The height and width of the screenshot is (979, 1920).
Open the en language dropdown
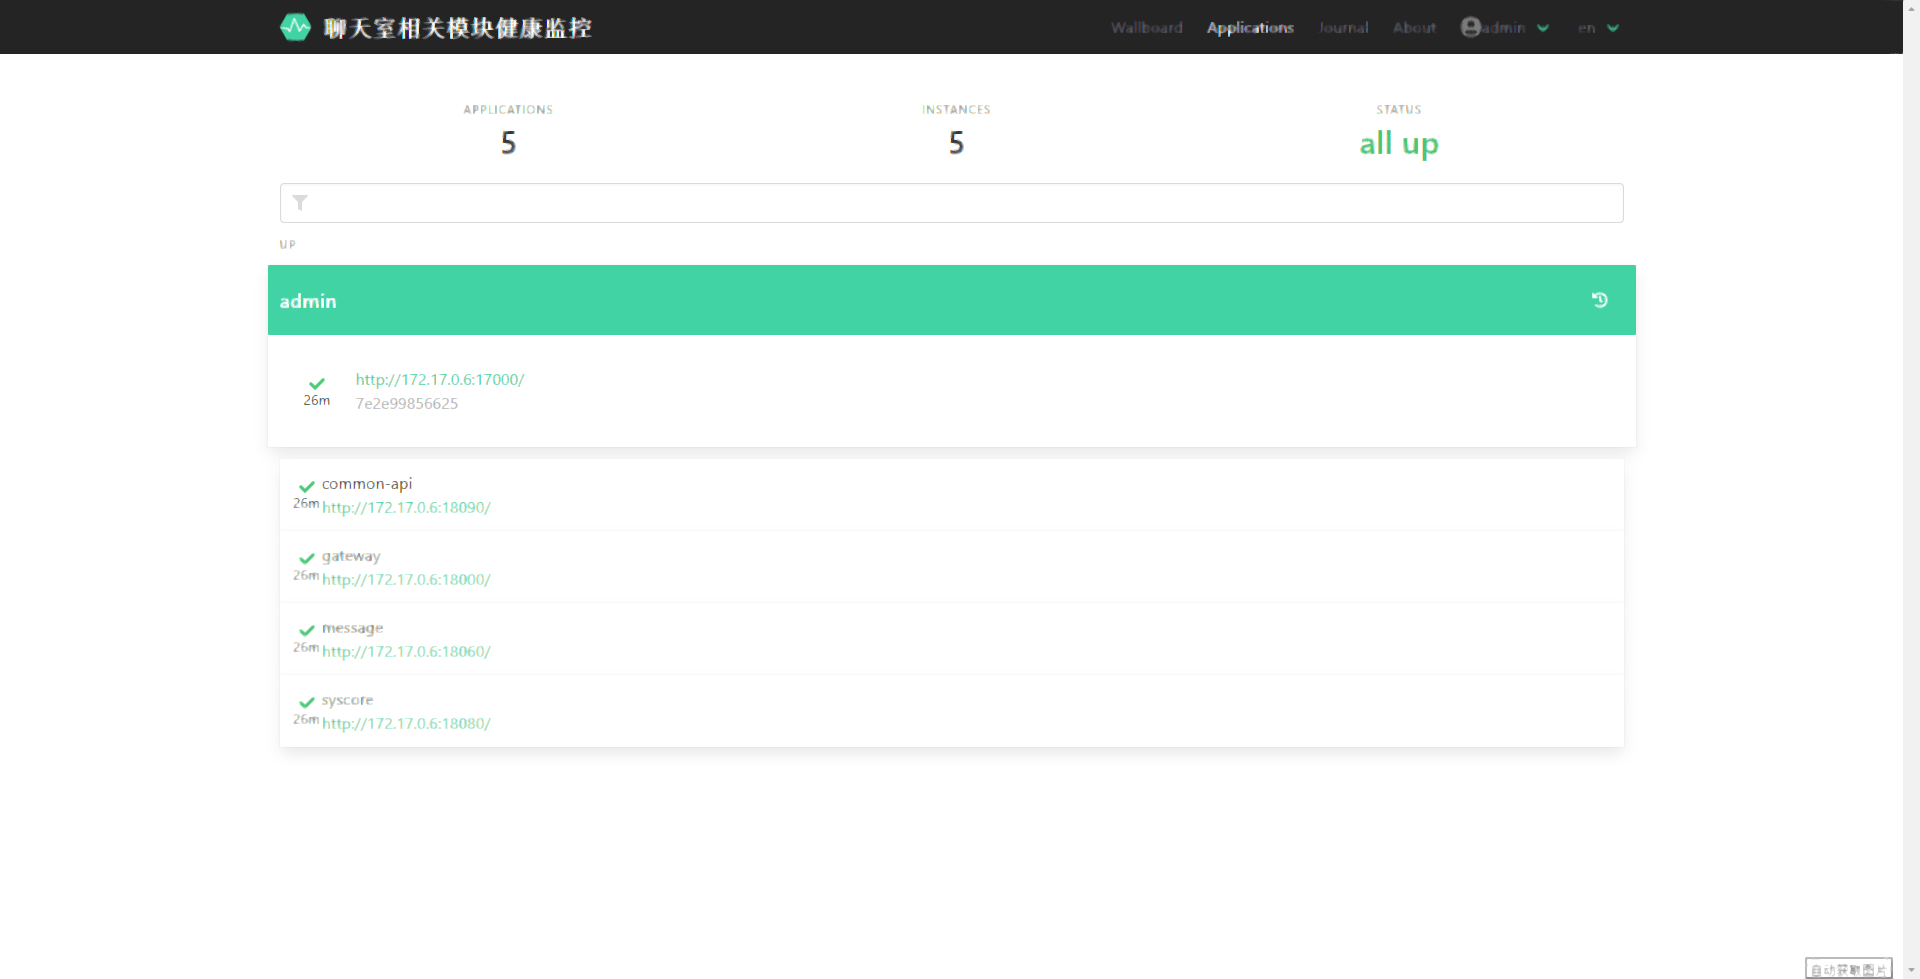click(1598, 28)
